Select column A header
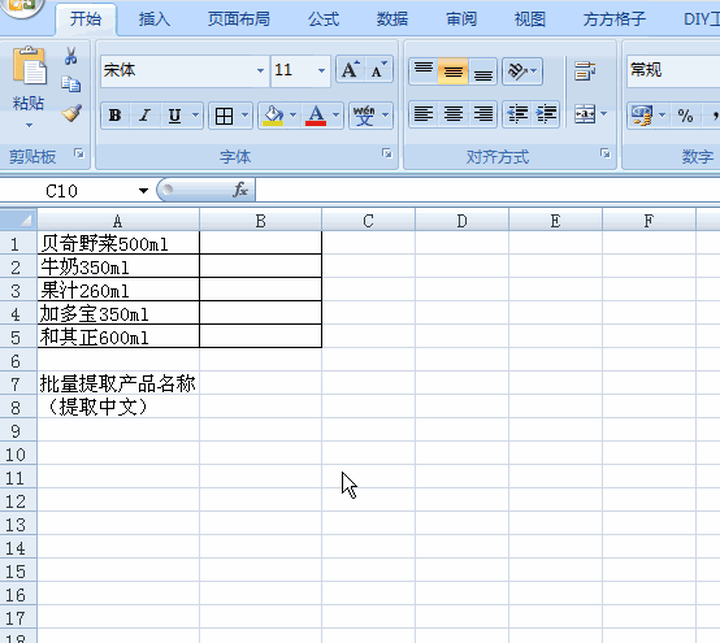Screen dimensions: 720x643 (x=118, y=221)
